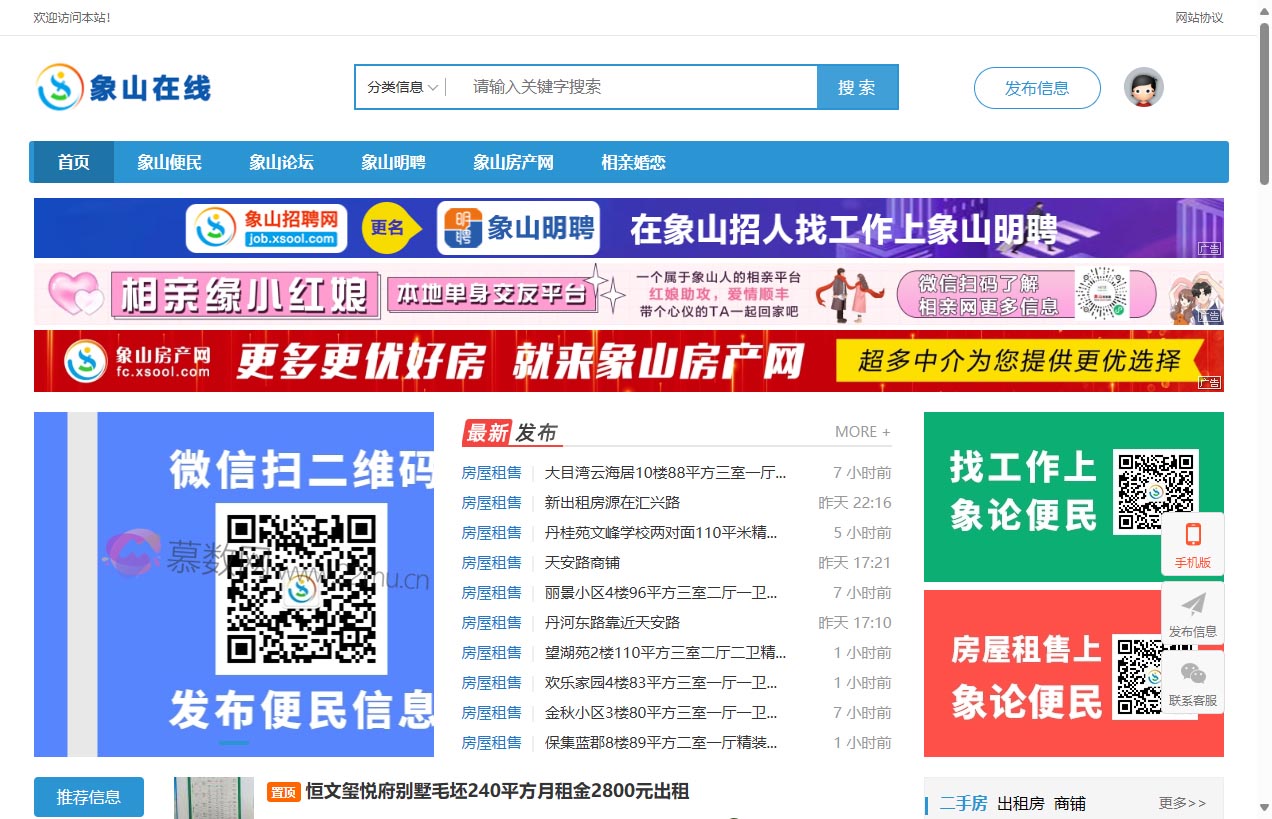The height and width of the screenshot is (819, 1272).
Task: Open the 网站协议 link
Action: pyautogui.click(x=1199, y=18)
